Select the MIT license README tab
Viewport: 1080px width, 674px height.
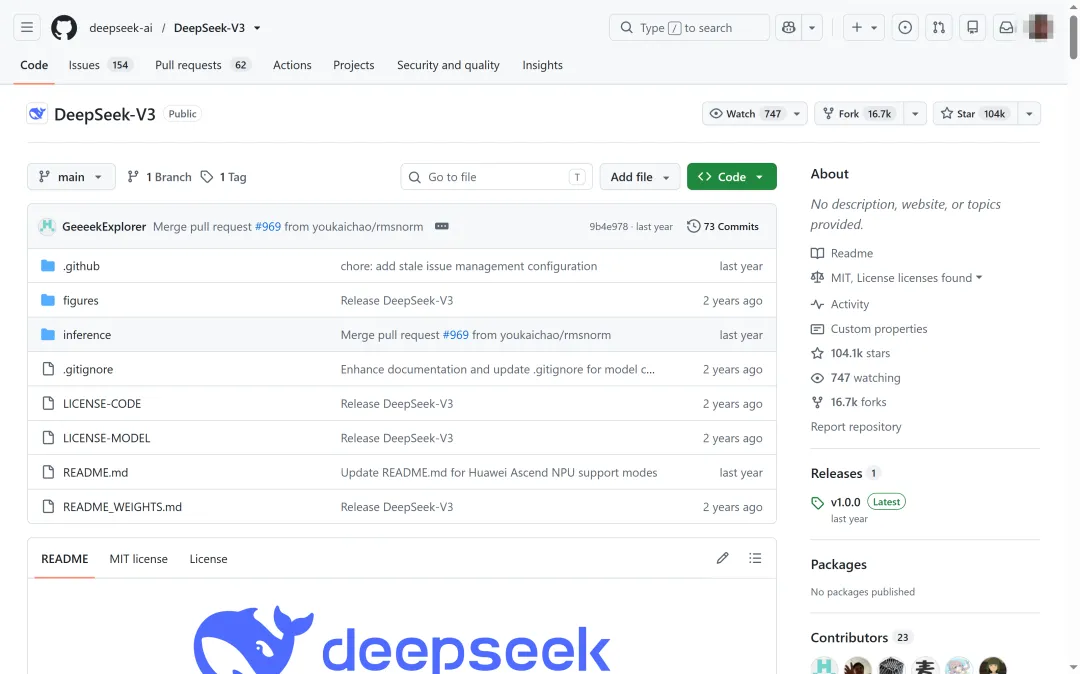[x=138, y=558]
